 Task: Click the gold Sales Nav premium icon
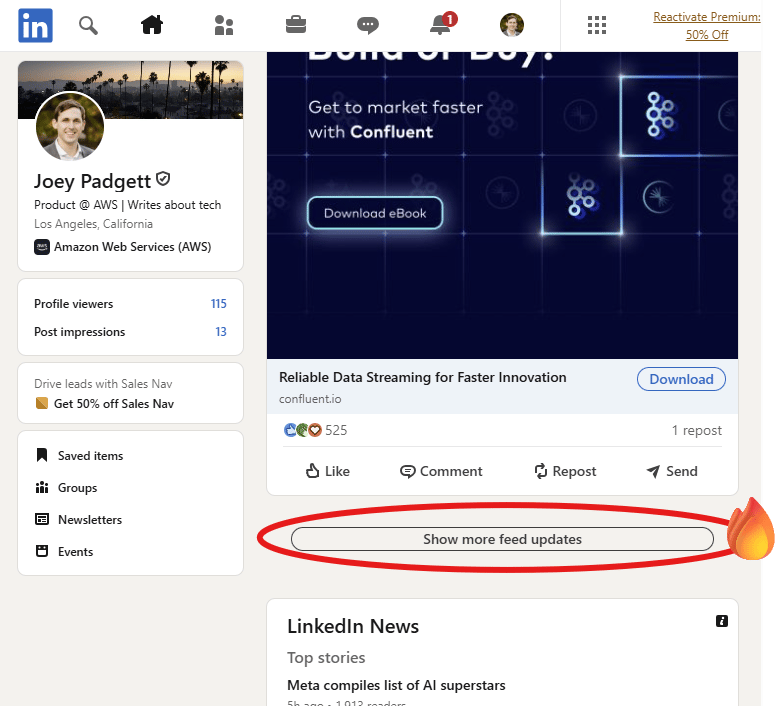[42, 403]
